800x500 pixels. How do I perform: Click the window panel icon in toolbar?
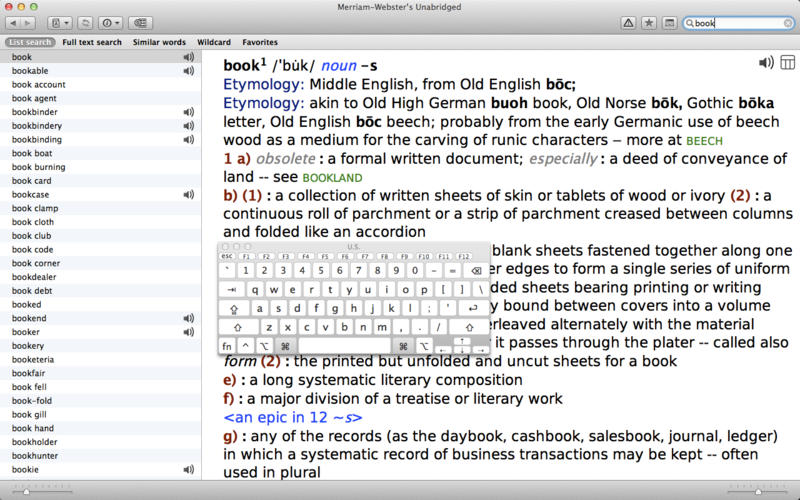click(x=668, y=22)
